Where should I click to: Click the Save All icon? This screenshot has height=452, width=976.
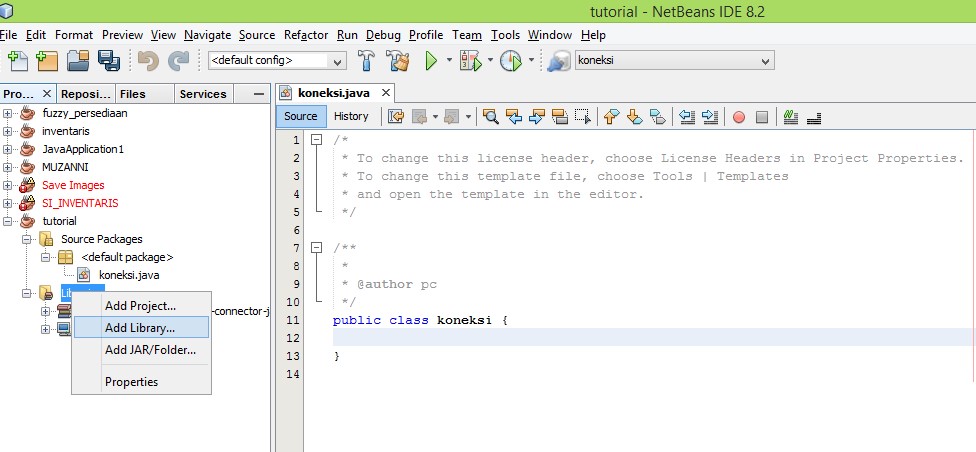click(108, 61)
